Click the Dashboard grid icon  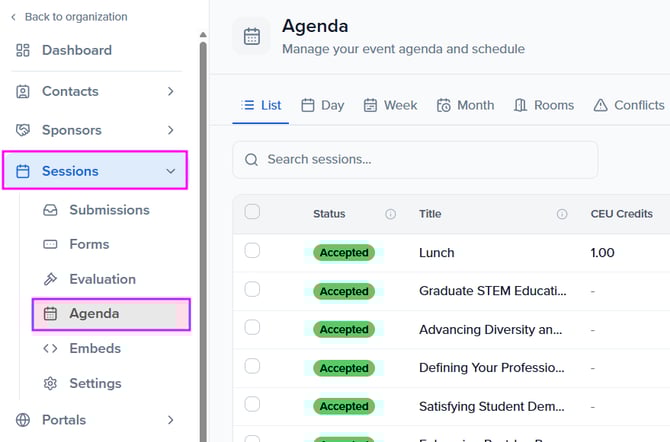click(x=23, y=51)
